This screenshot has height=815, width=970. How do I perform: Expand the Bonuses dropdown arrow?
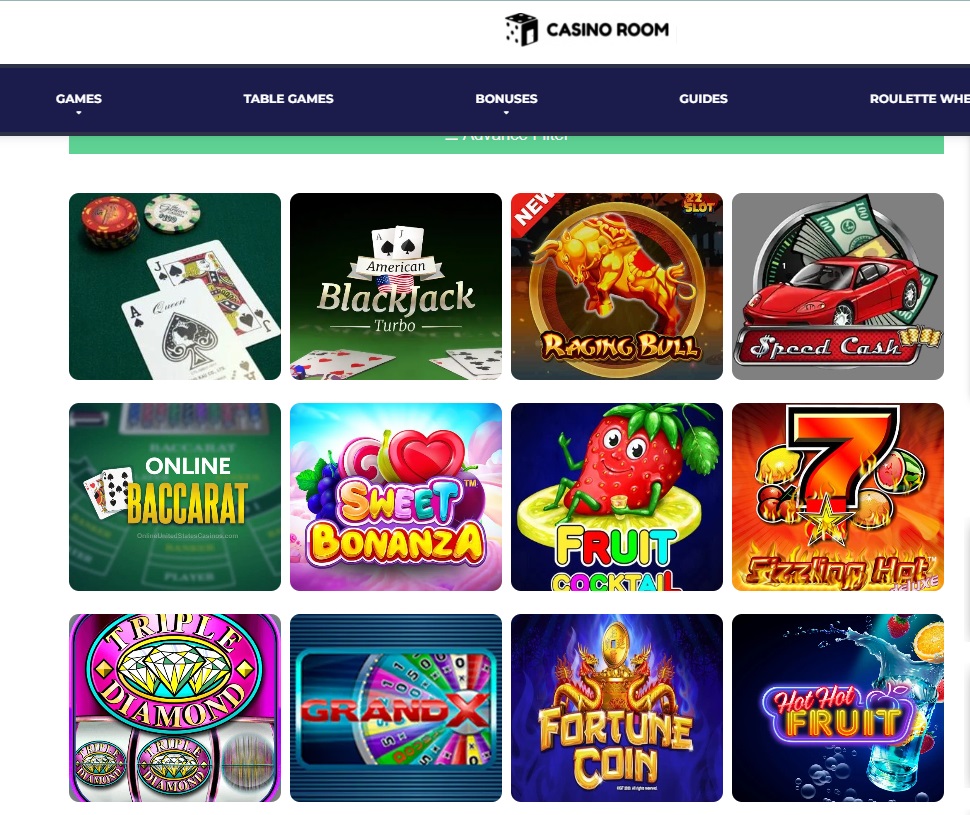506,113
